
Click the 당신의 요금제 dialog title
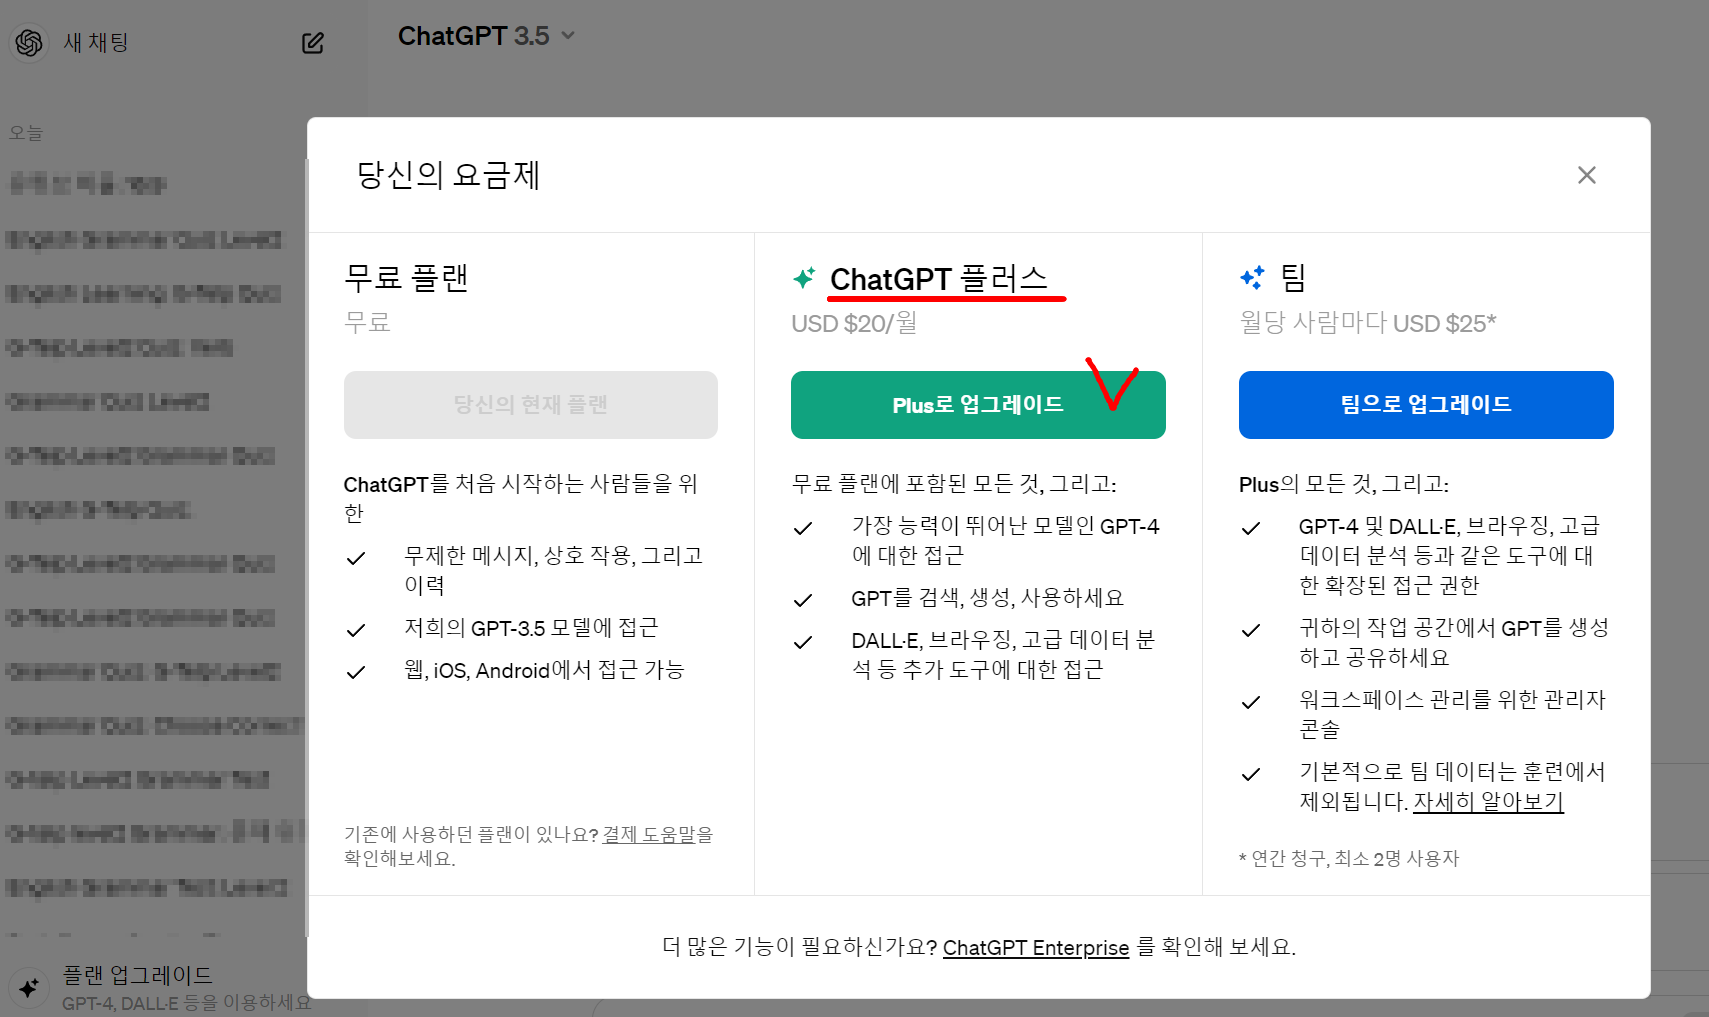449,175
